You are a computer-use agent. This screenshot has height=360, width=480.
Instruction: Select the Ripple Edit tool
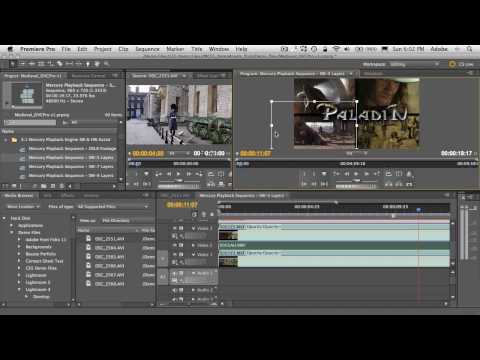[x=32, y=63]
